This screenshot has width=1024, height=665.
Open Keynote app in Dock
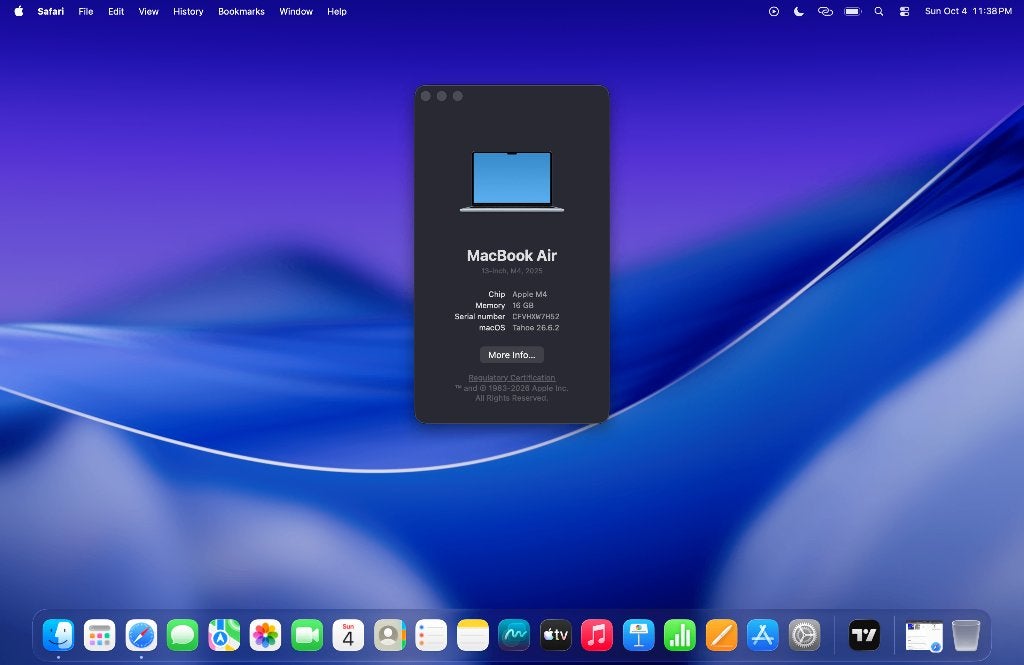click(x=639, y=635)
